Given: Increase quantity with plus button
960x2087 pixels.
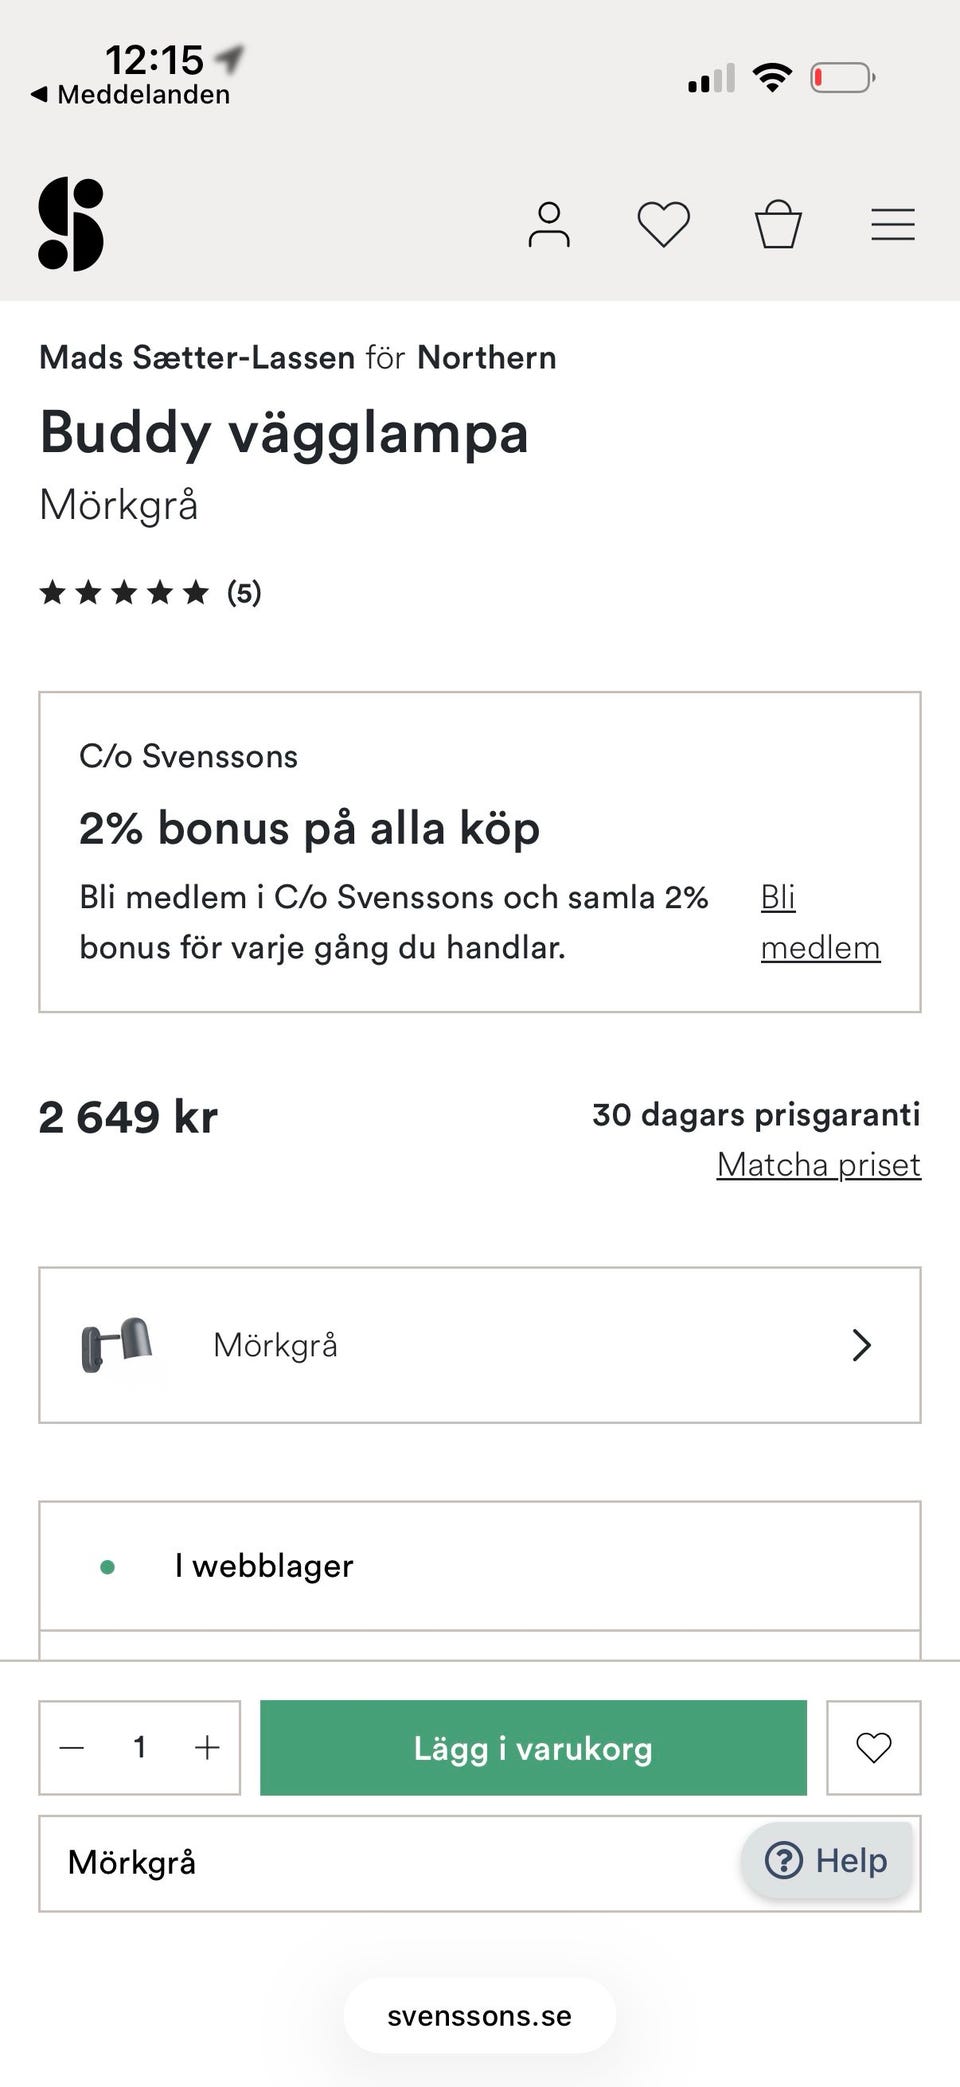Looking at the screenshot, I should tap(207, 1748).
